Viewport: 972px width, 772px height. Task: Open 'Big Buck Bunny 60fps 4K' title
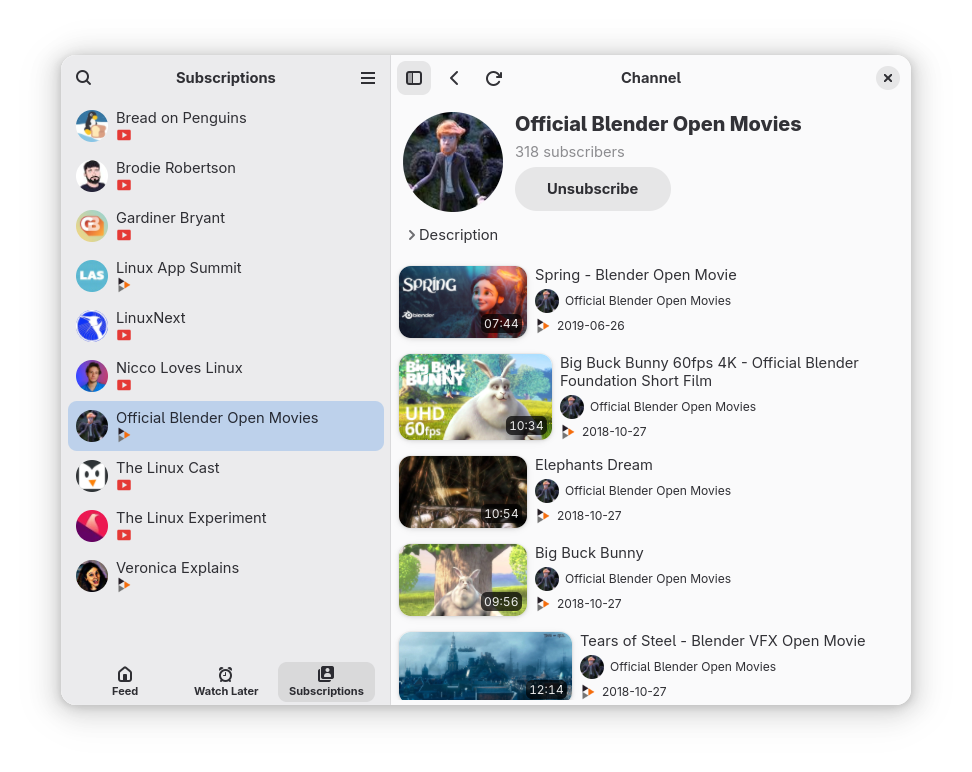[709, 371]
